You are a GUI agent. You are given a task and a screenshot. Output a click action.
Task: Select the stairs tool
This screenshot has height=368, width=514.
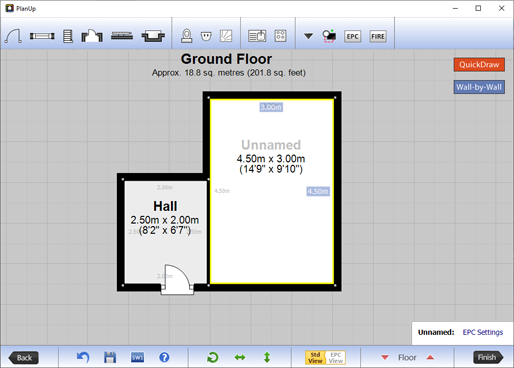coord(68,36)
